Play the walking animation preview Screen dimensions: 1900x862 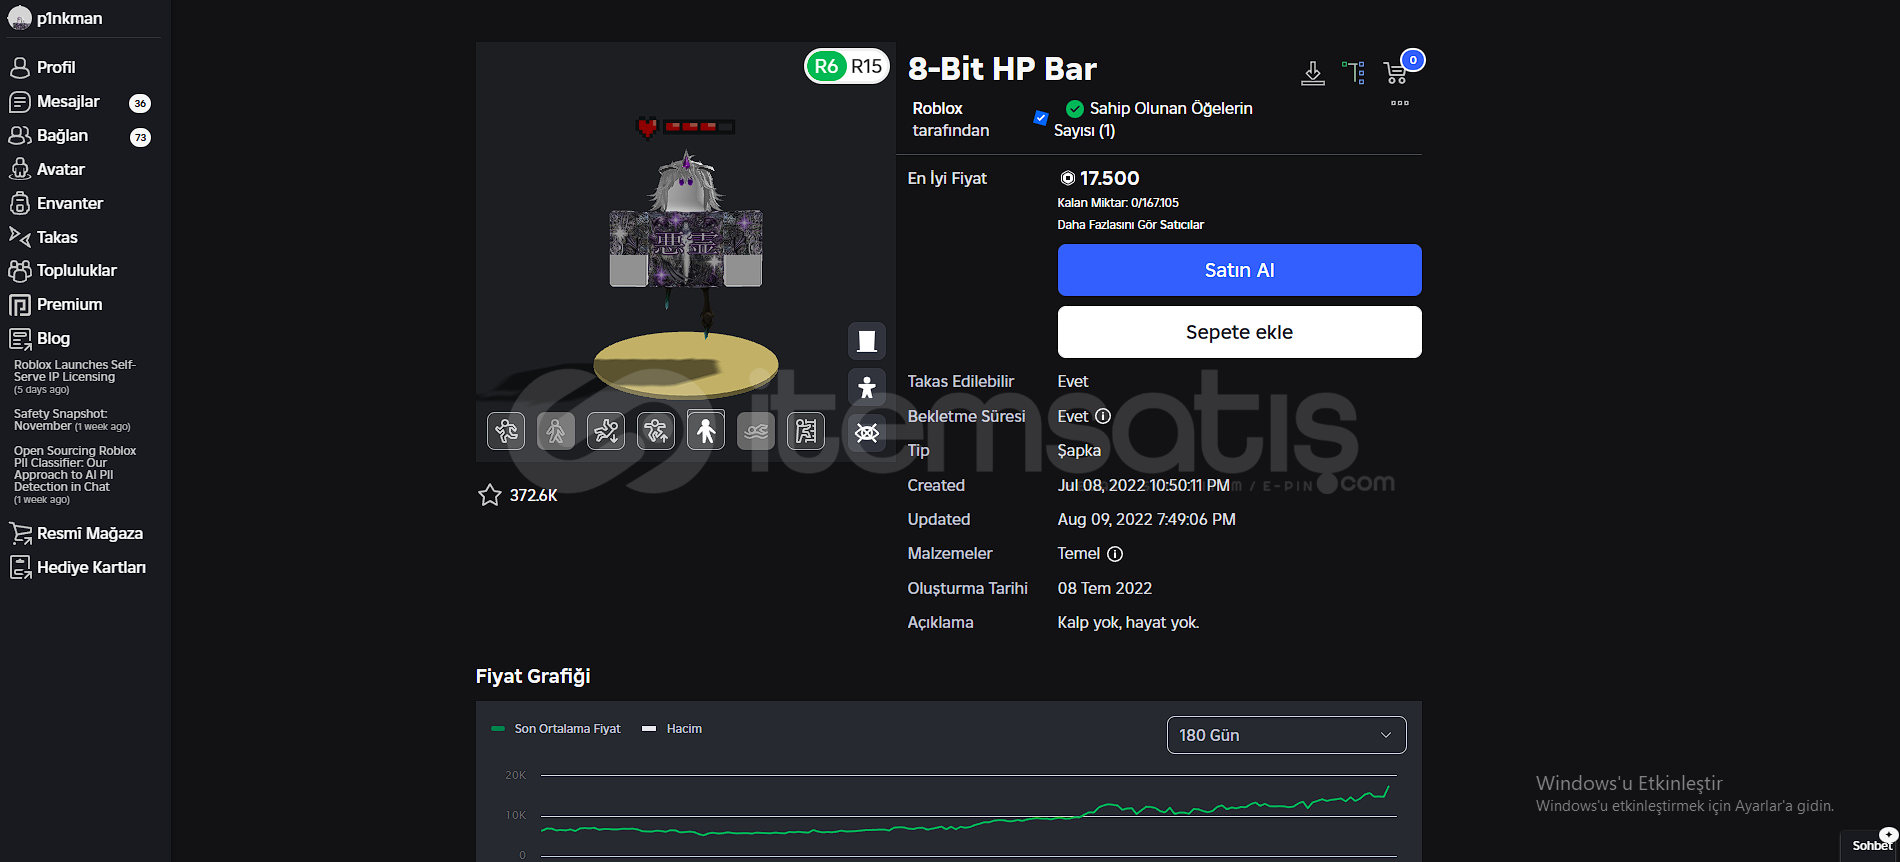[556, 431]
